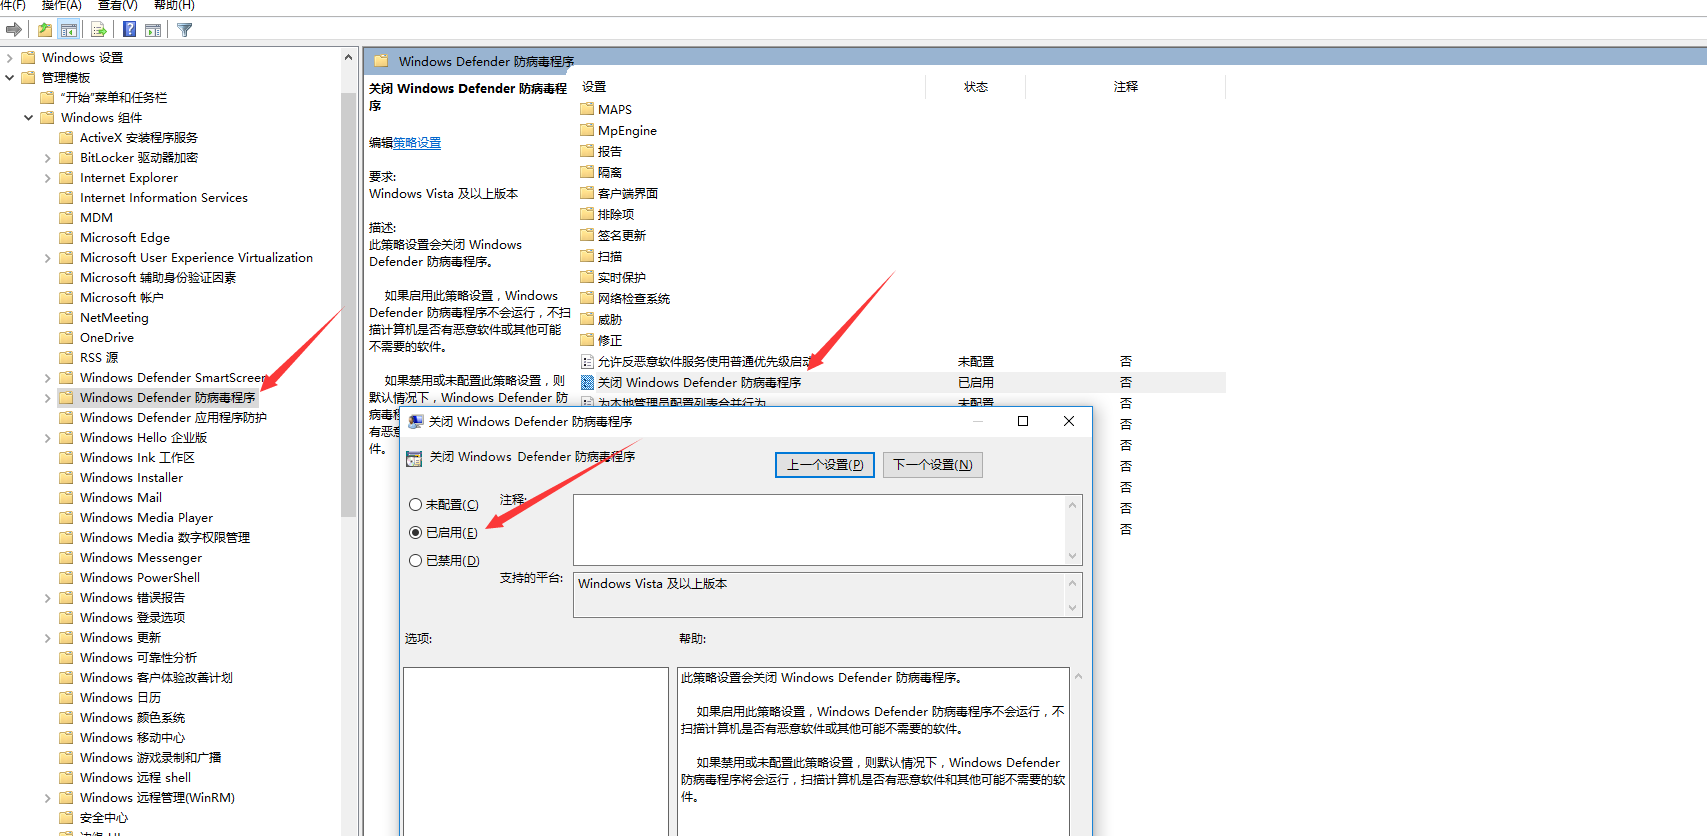Click the 扫描 folder icon
Screen dimensions: 1707x836
[x=588, y=256]
